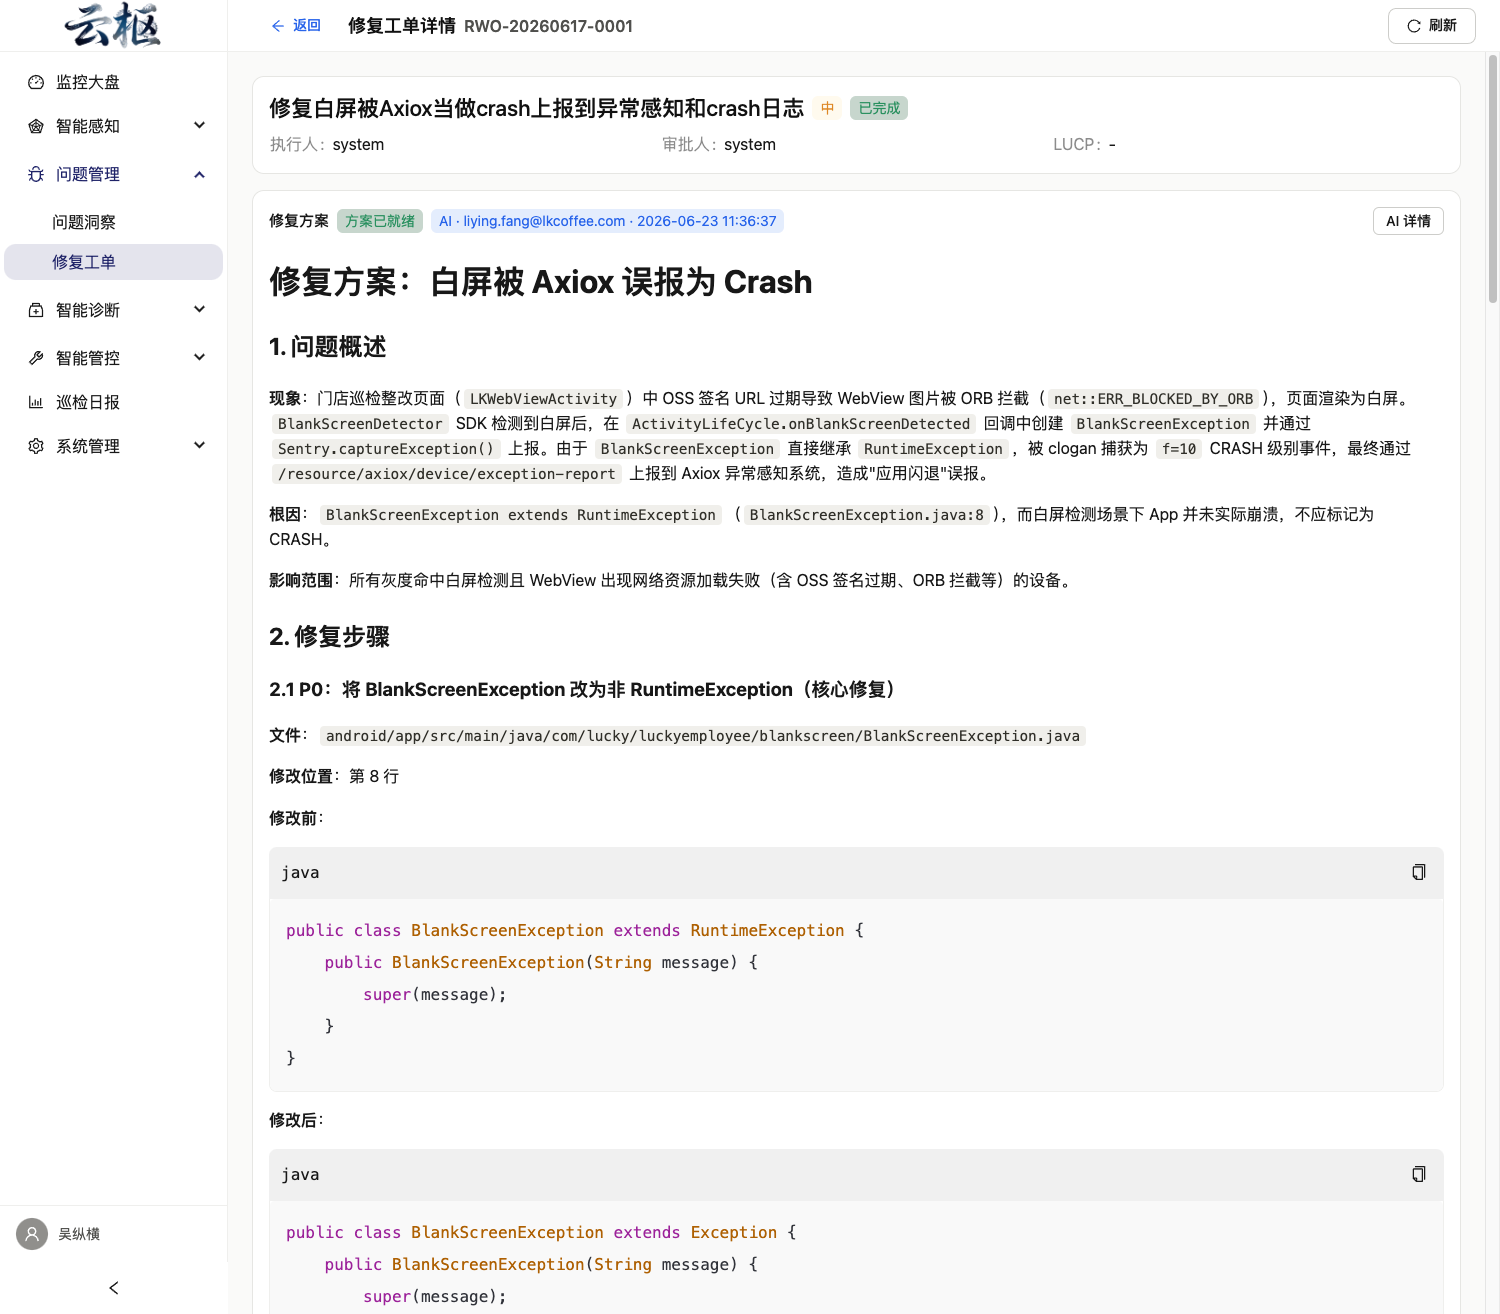
Task: Click the 监控大盘 dashboard icon
Action: pos(36,82)
